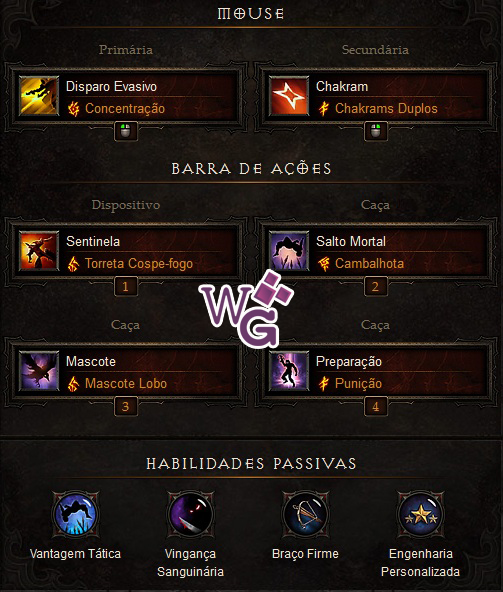Viewport: 503px width, 592px height.
Task: Select the Disparo Evasivo skill icon
Action: pos(39,96)
